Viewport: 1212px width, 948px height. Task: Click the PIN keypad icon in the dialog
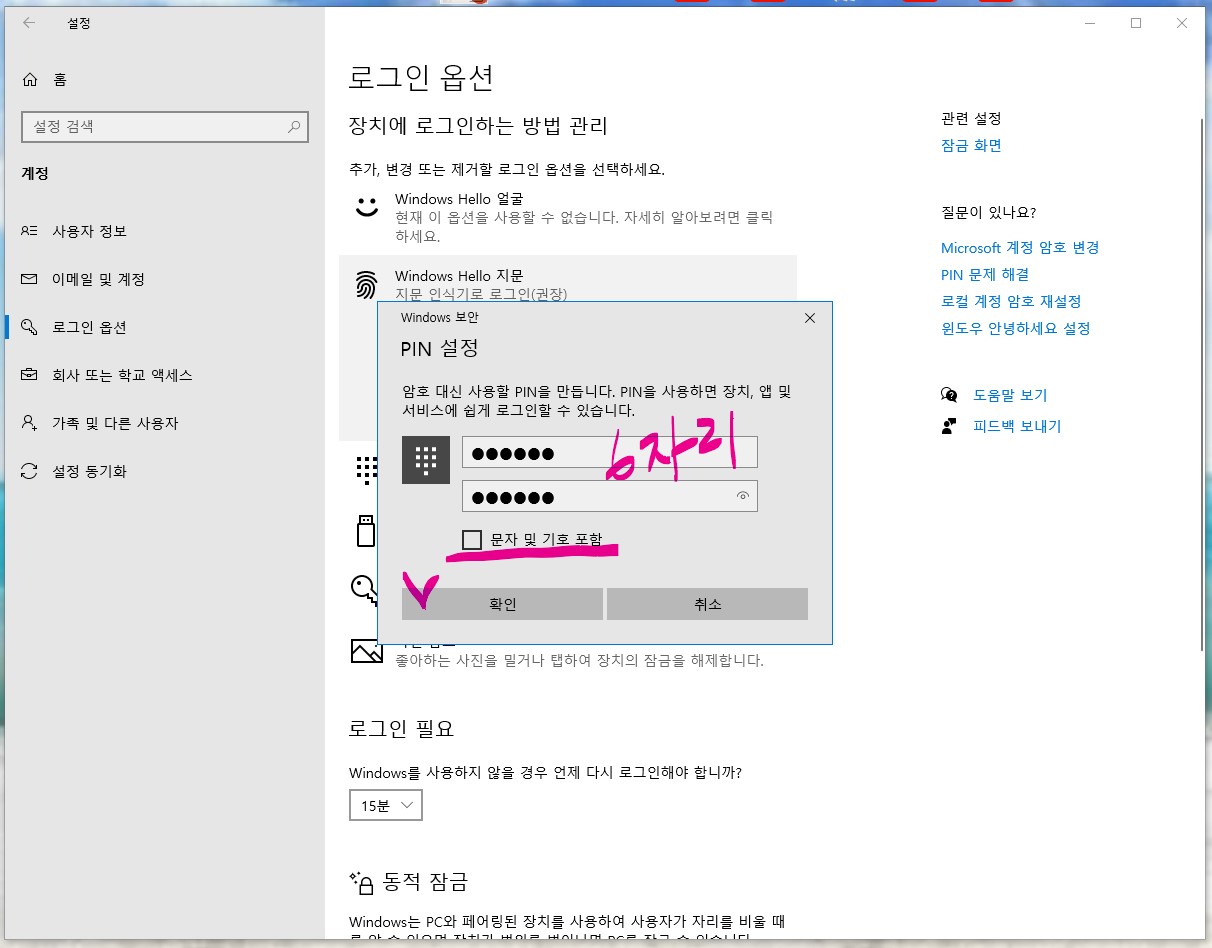426,460
